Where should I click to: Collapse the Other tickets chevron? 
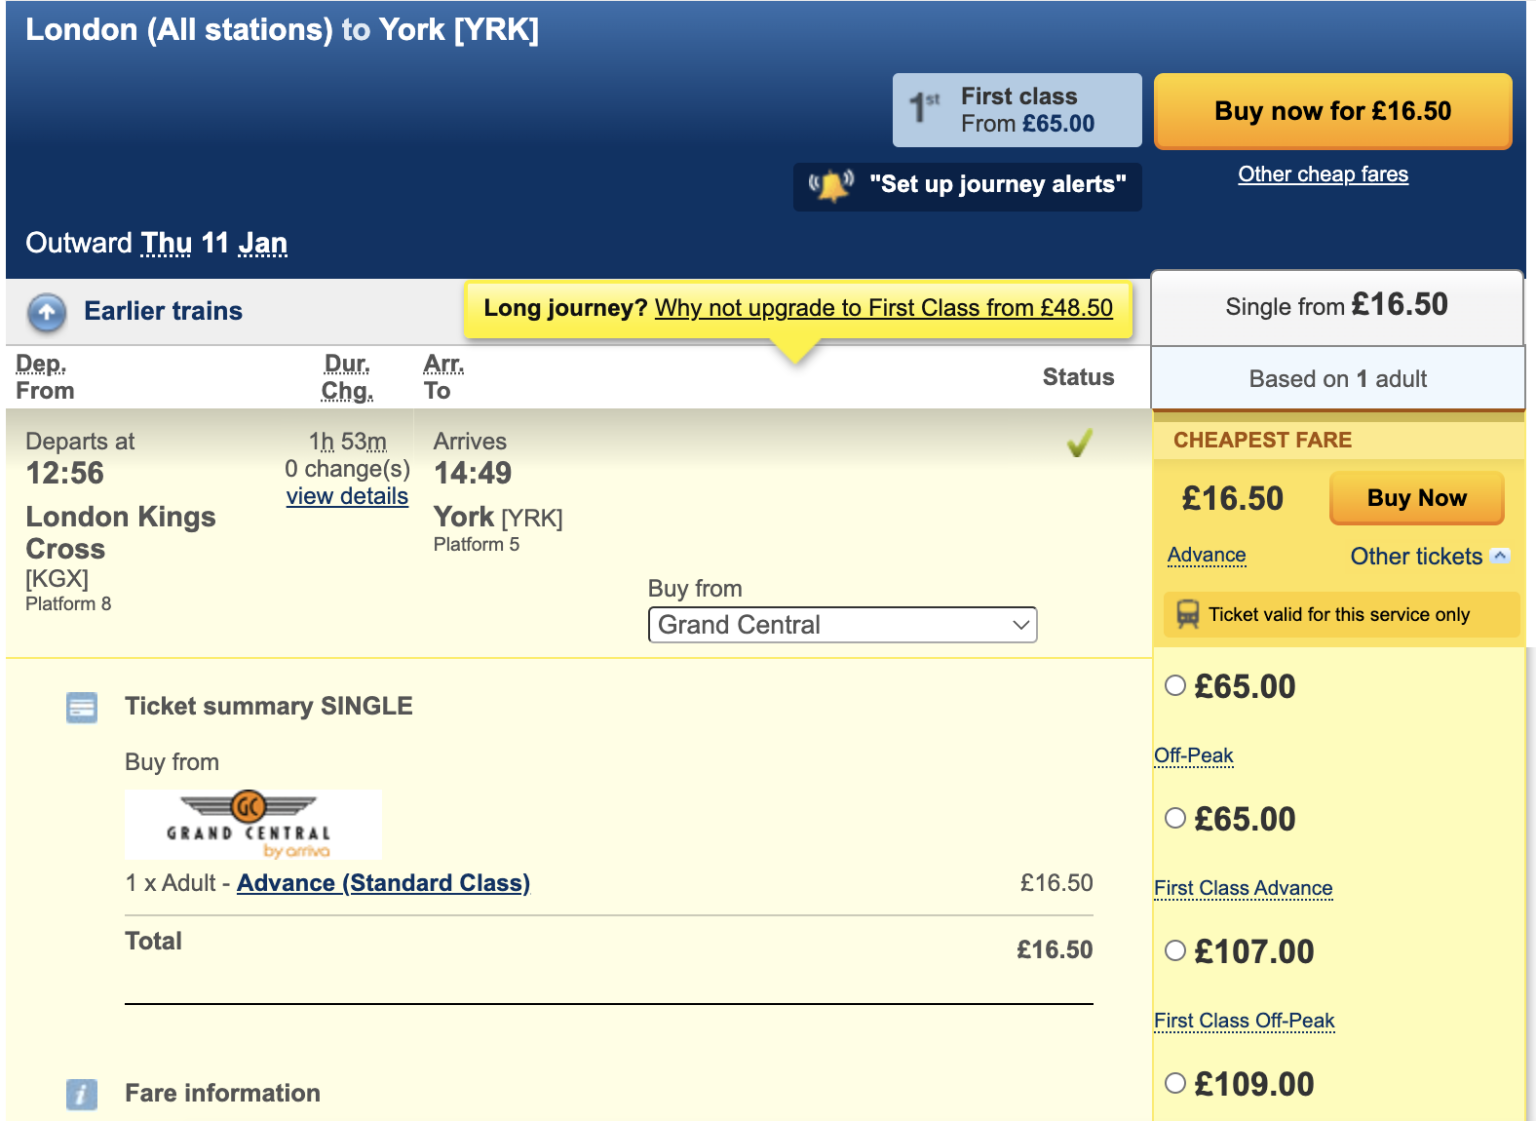[x=1500, y=556]
